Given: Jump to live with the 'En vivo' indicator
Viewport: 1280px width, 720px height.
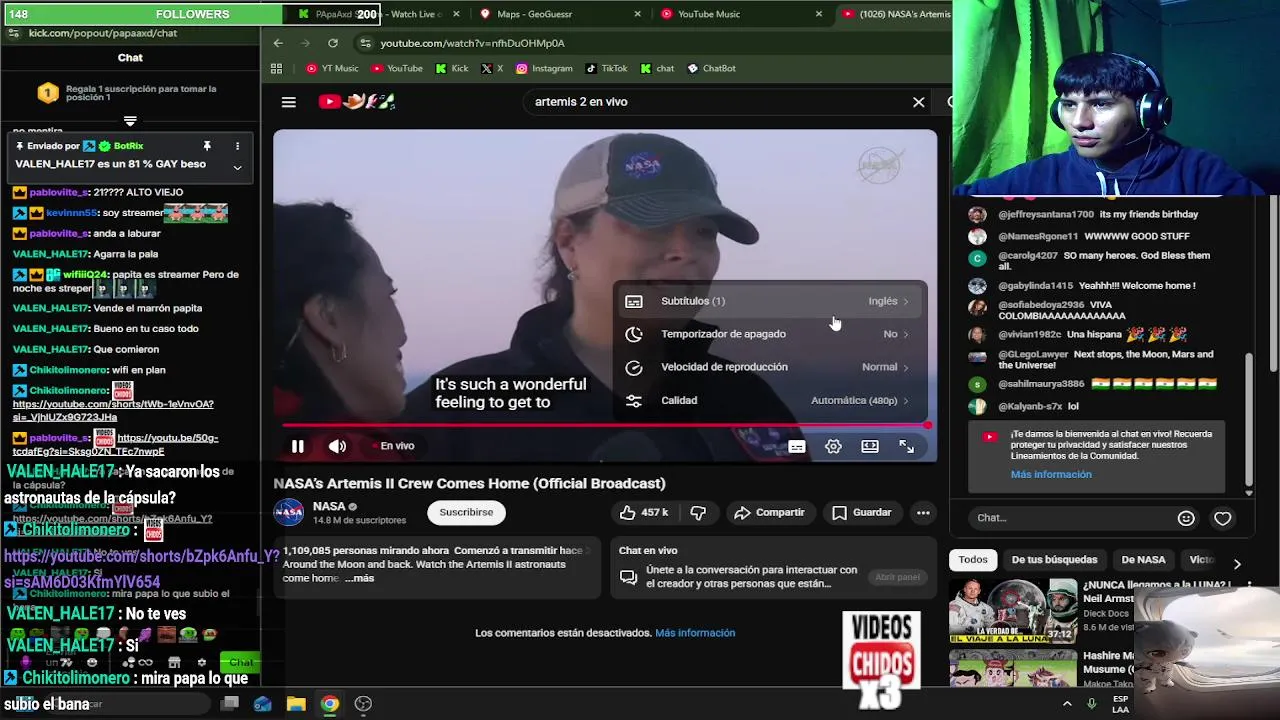Looking at the screenshot, I should 393,446.
